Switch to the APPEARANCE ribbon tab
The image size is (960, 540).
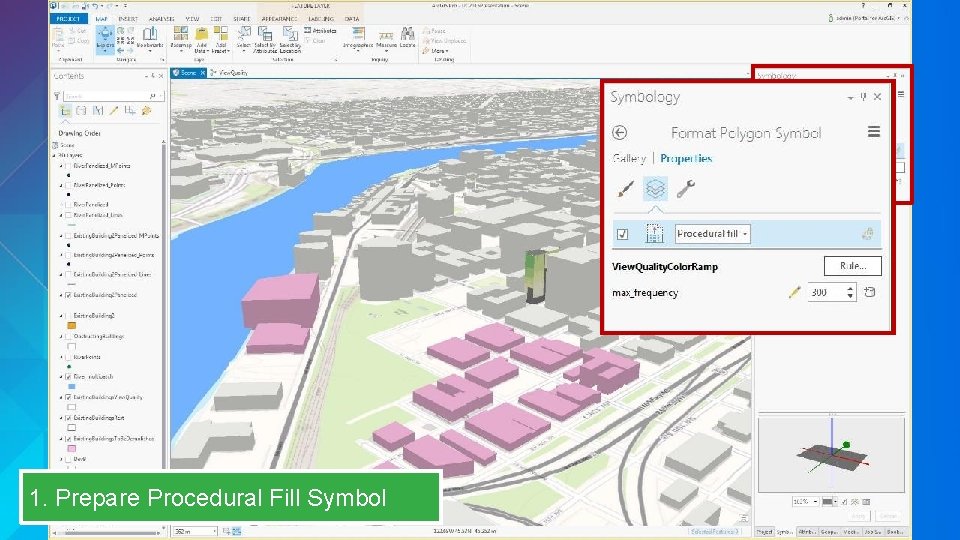(279, 19)
